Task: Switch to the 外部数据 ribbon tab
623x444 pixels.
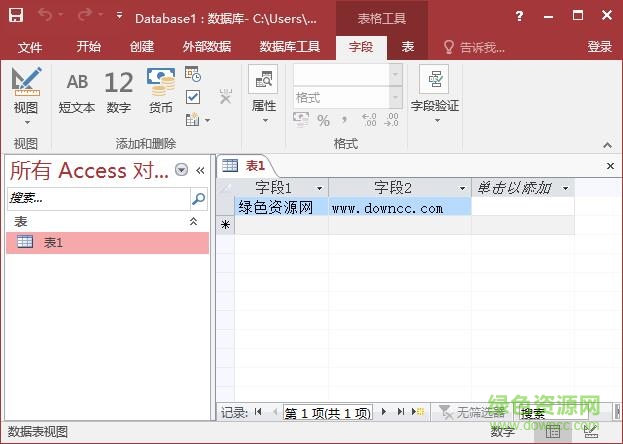Action: tap(206, 47)
